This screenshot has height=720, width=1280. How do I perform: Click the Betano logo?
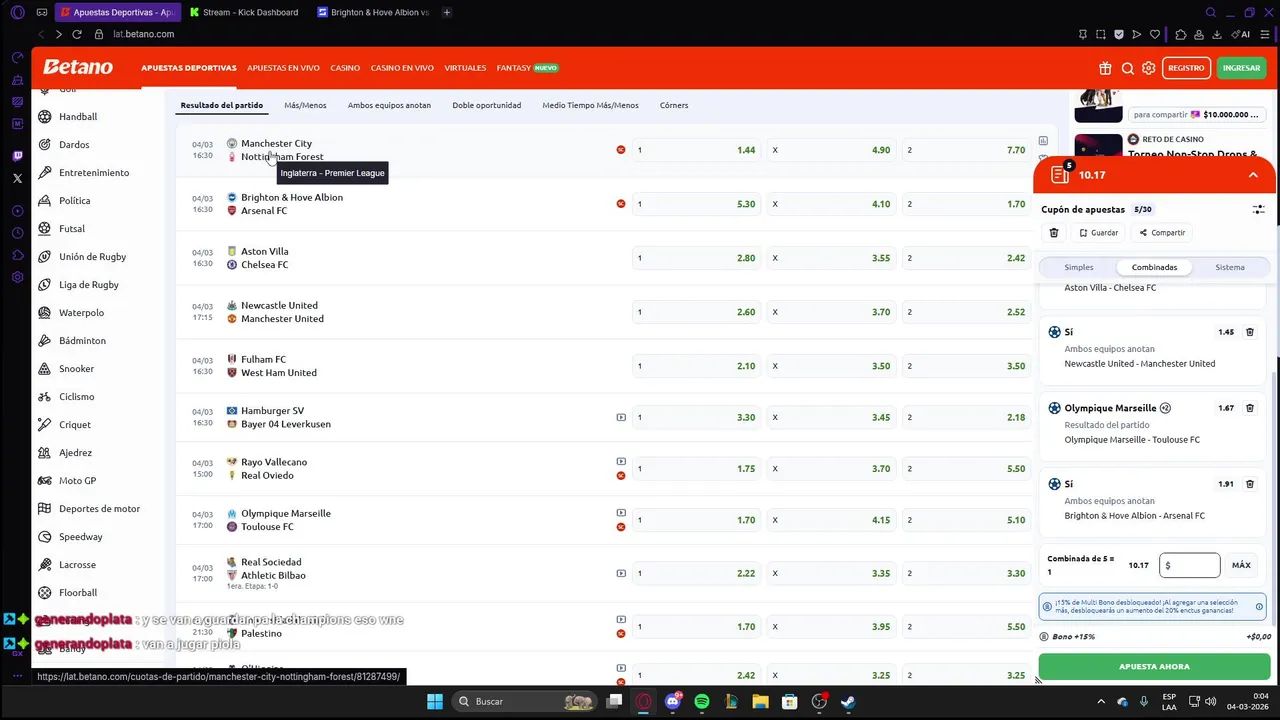[x=78, y=67]
